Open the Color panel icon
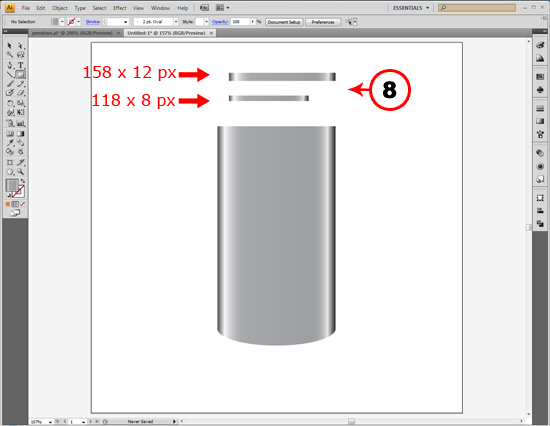This screenshot has height=426, width=550. click(x=540, y=45)
